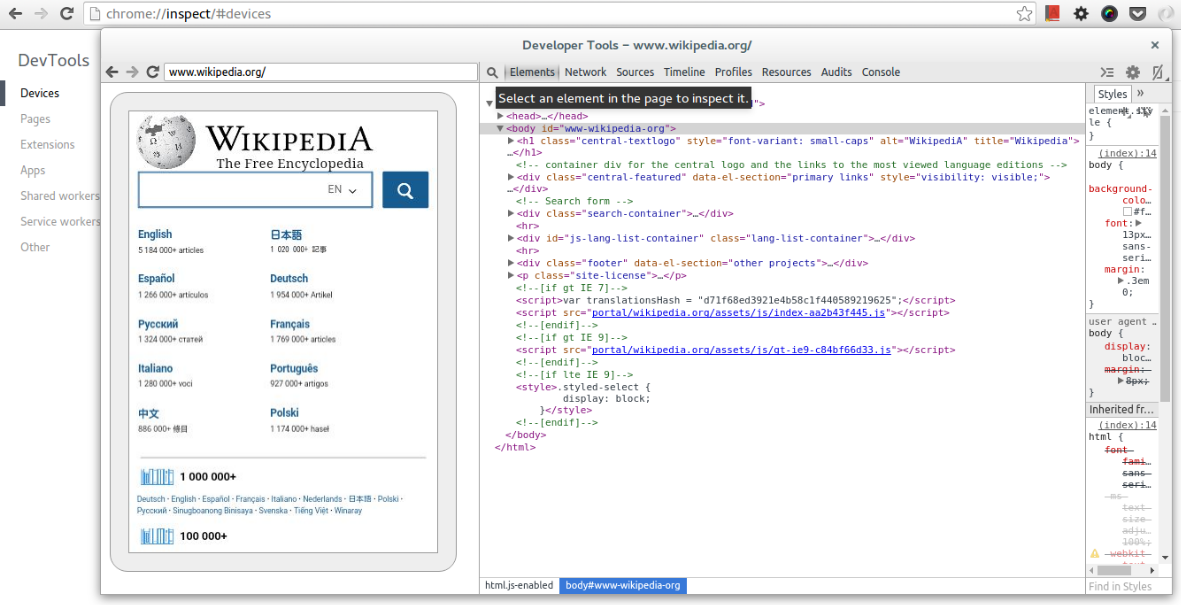The width and height of the screenshot is (1181, 605).
Task: Click the black gear extension in Chrome toolbar
Action: click(1081, 14)
